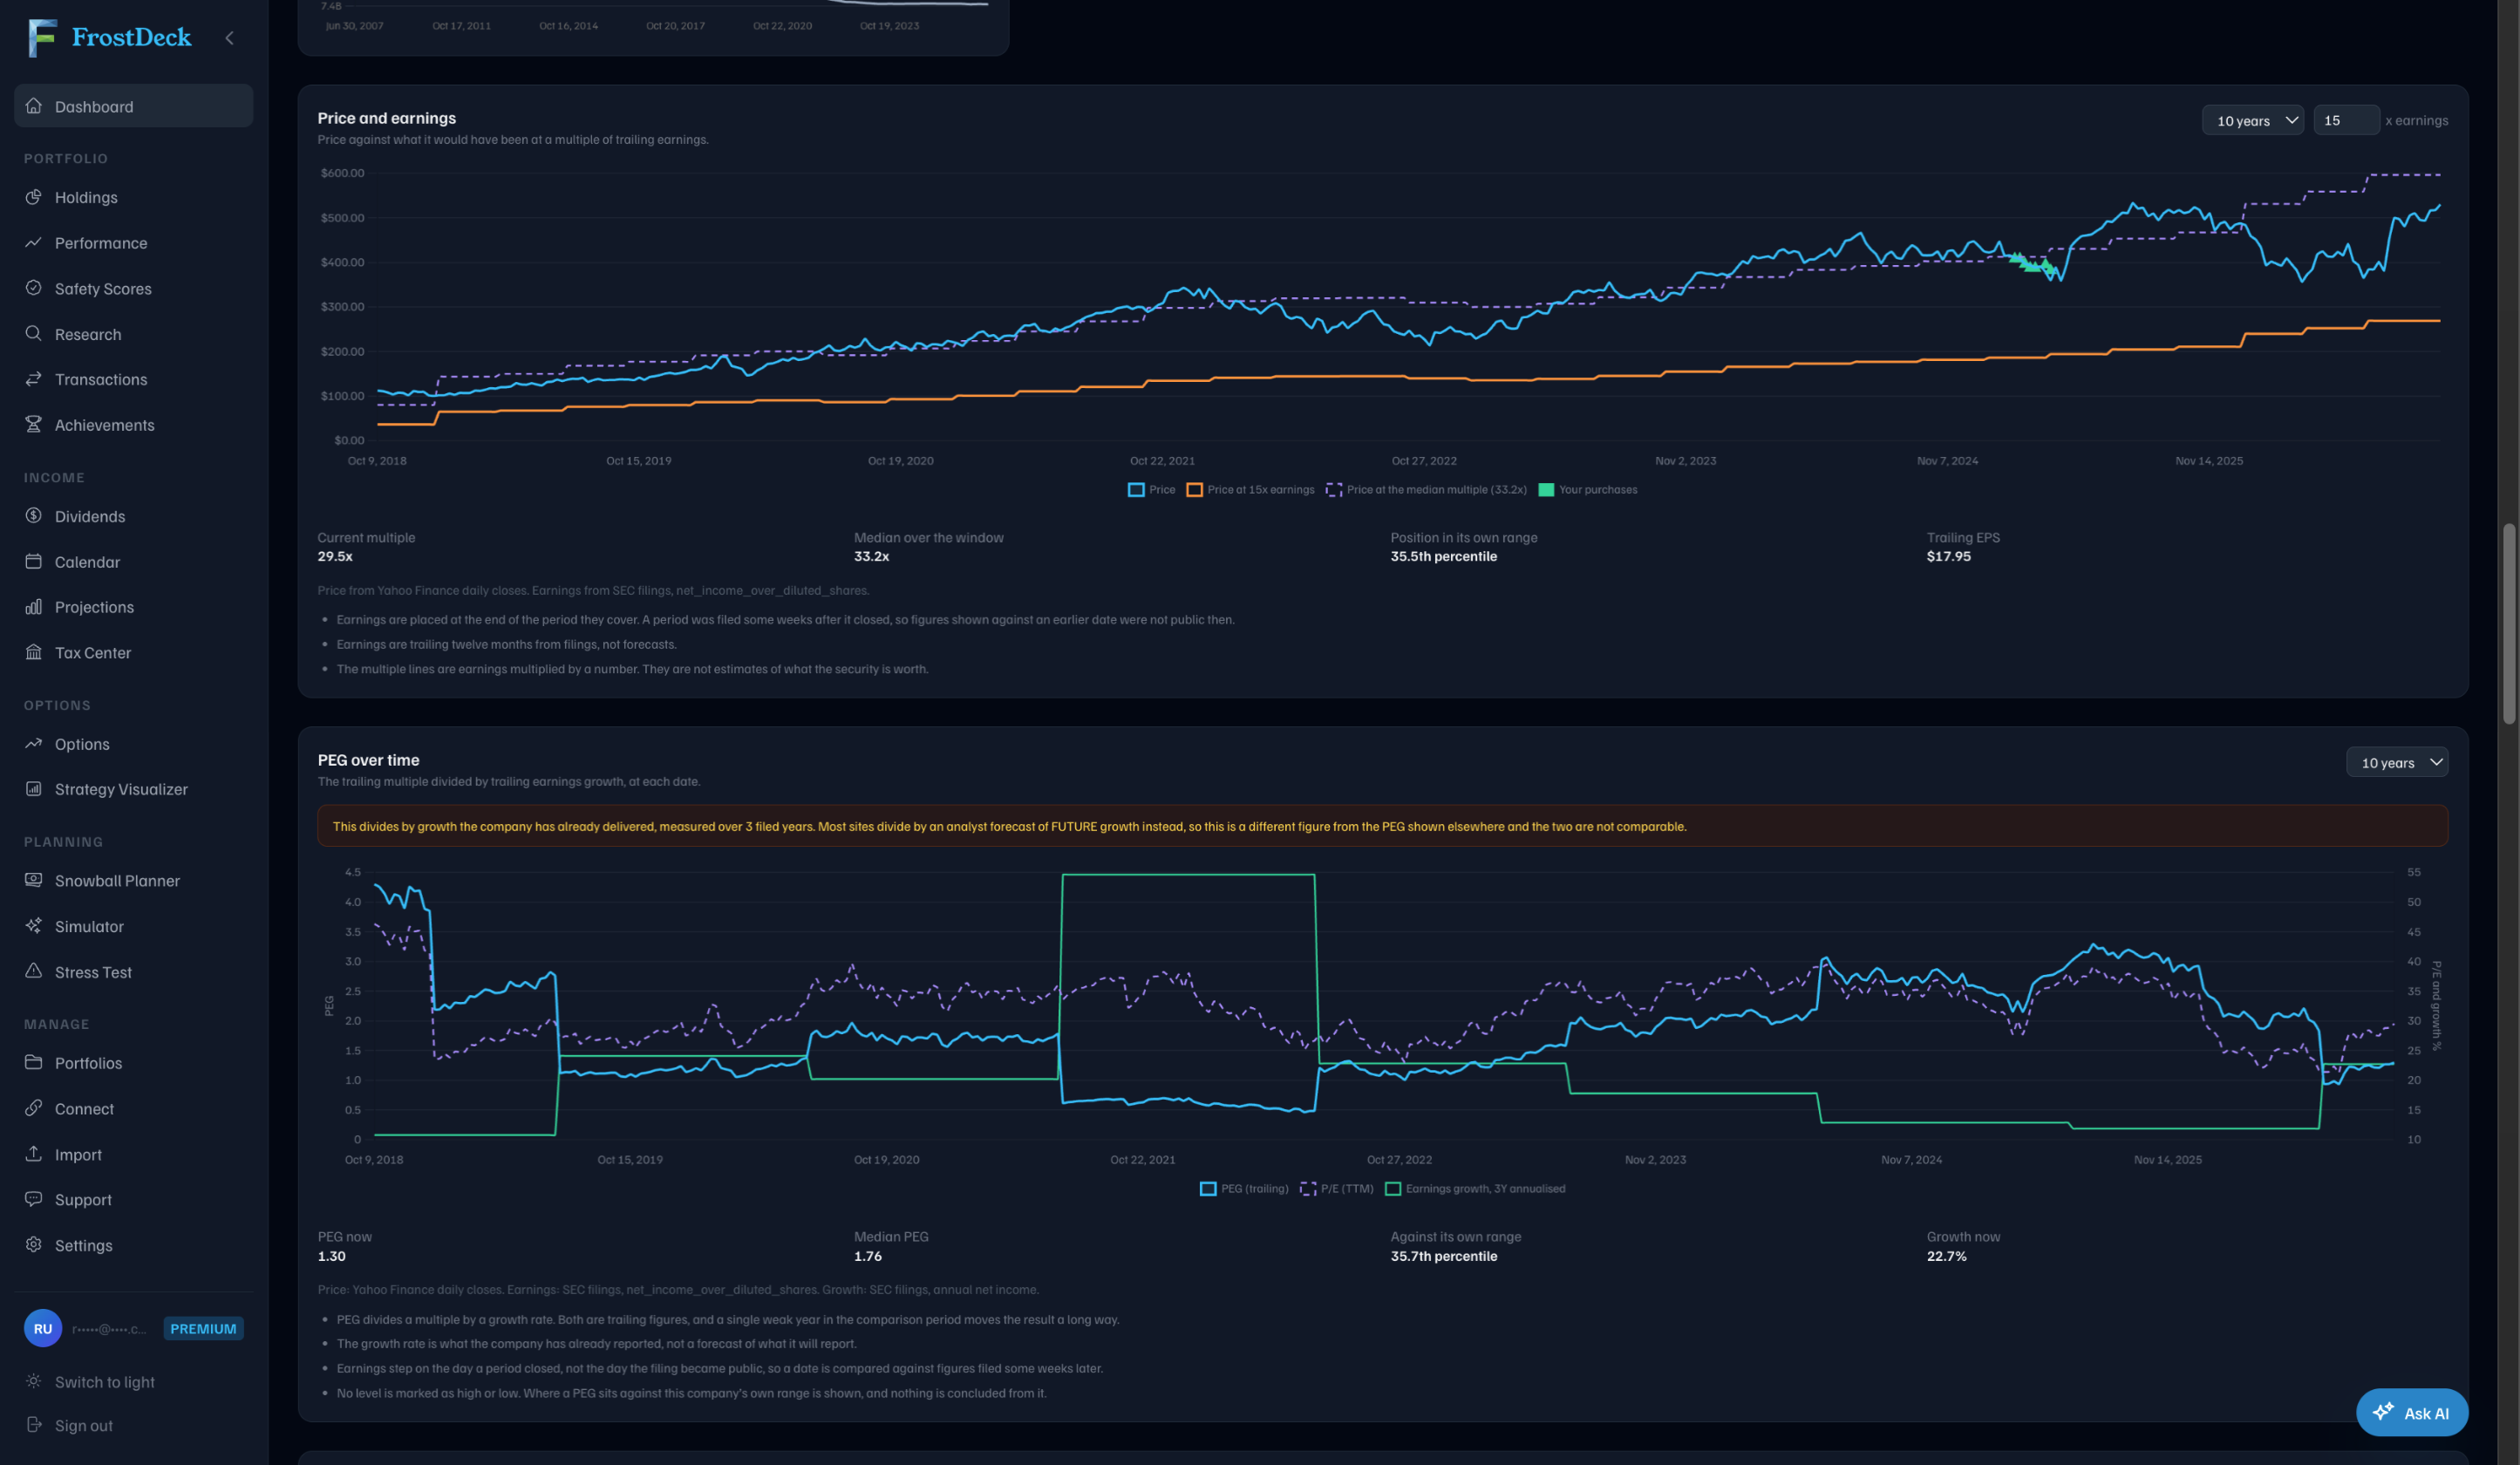Viewport: 2520px width, 1465px height.
Task: Click the Achievements trophy icon
Action: 34,425
